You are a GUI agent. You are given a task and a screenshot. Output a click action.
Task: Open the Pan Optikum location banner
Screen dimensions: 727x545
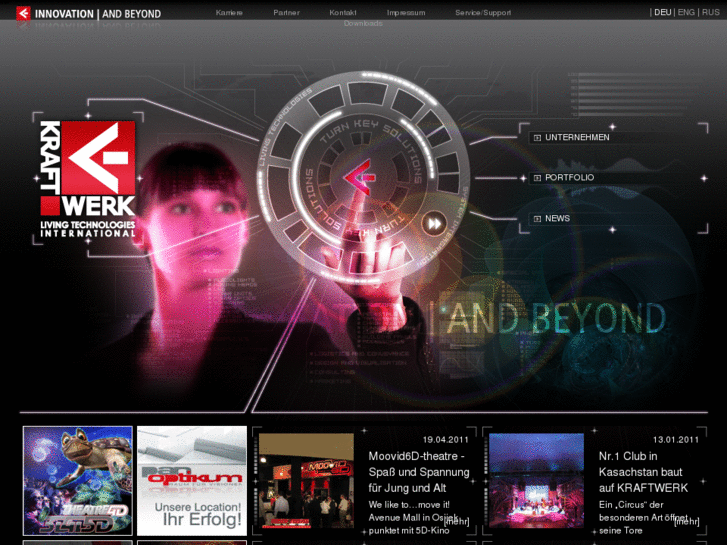point(192,481)
